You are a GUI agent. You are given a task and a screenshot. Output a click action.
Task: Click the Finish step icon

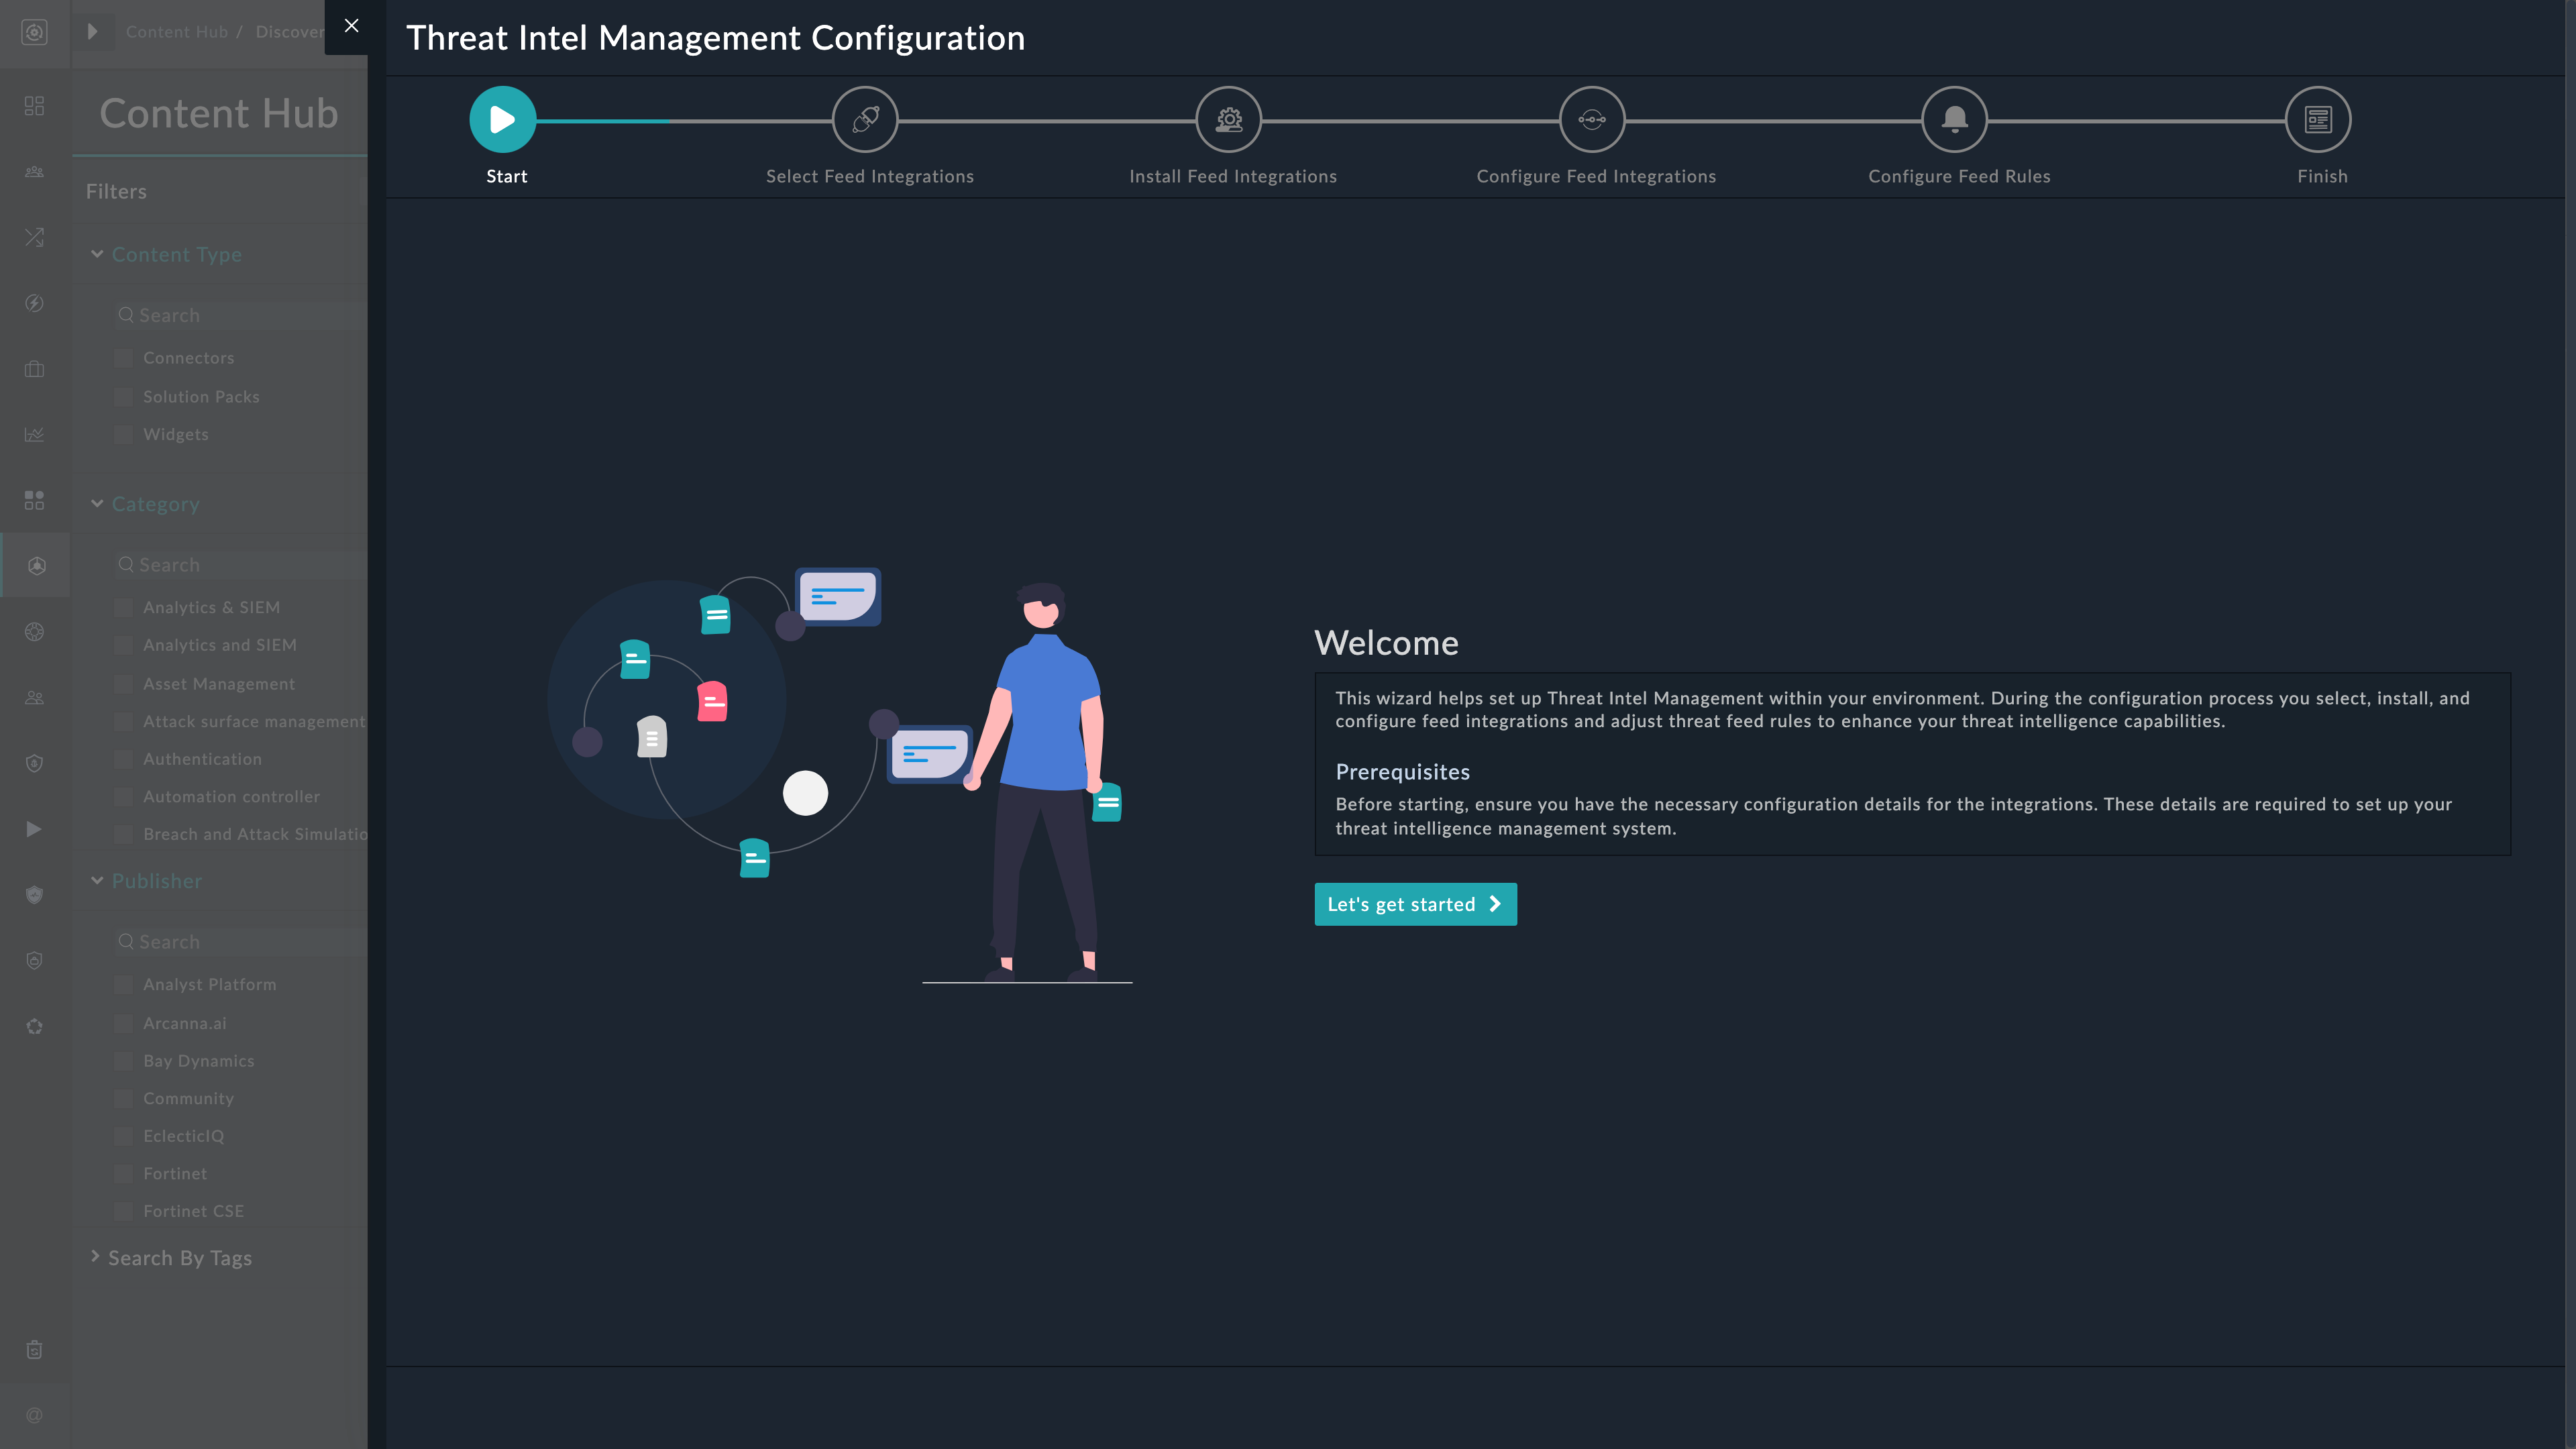coord(2317,120)
